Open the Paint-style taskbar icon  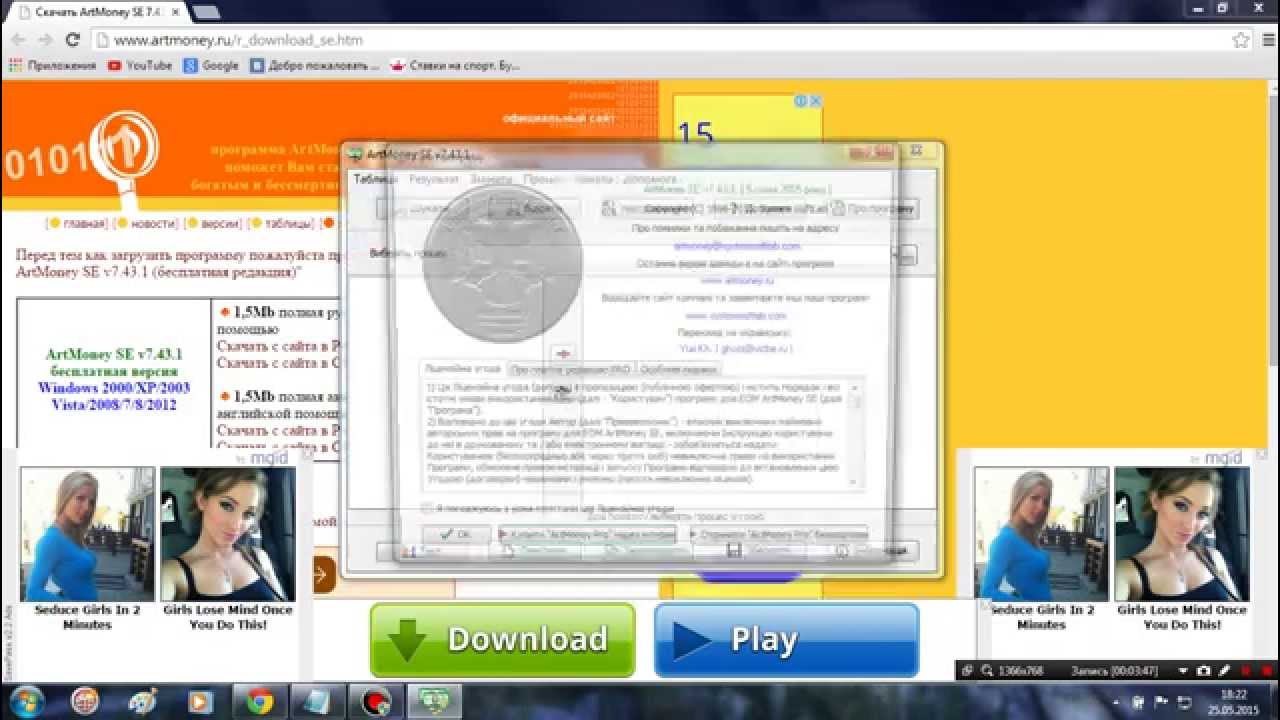144,702
